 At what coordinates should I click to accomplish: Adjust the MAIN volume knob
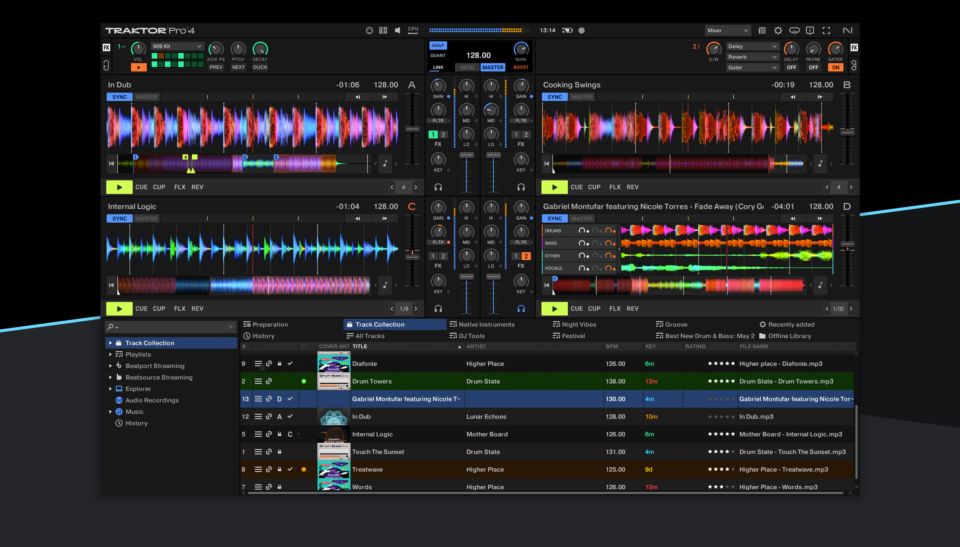(520, 48)
